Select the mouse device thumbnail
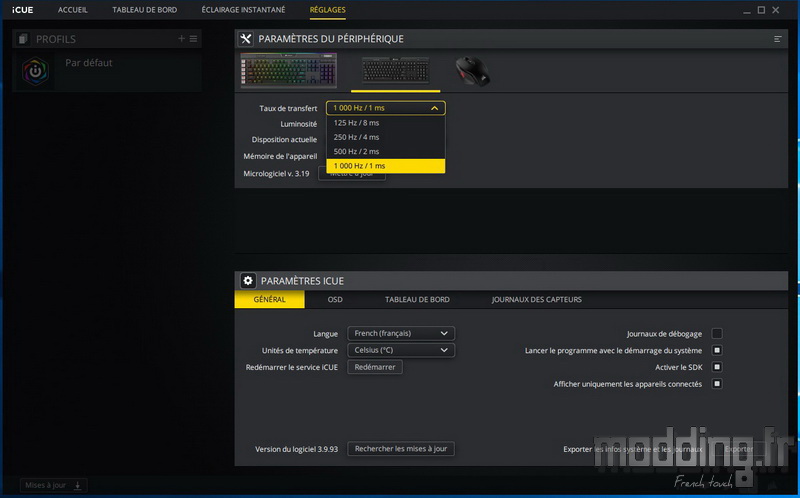 click(472, 71)
